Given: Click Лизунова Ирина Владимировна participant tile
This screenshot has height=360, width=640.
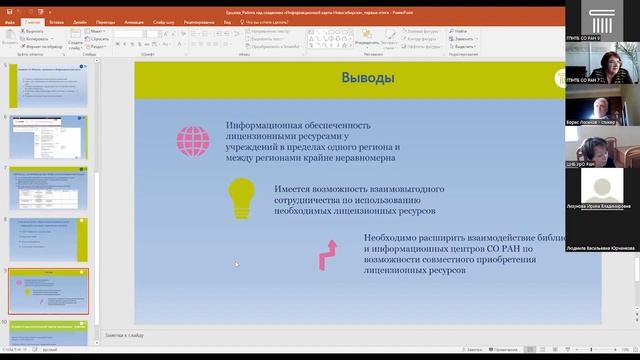Looking at the screenshot, I should [x=602, y=189].
